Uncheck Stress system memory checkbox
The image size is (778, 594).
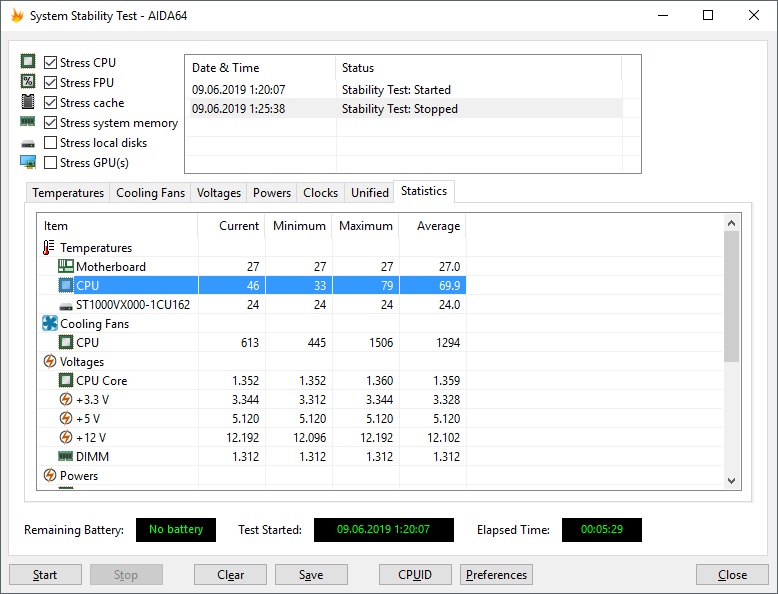point(50,123)
